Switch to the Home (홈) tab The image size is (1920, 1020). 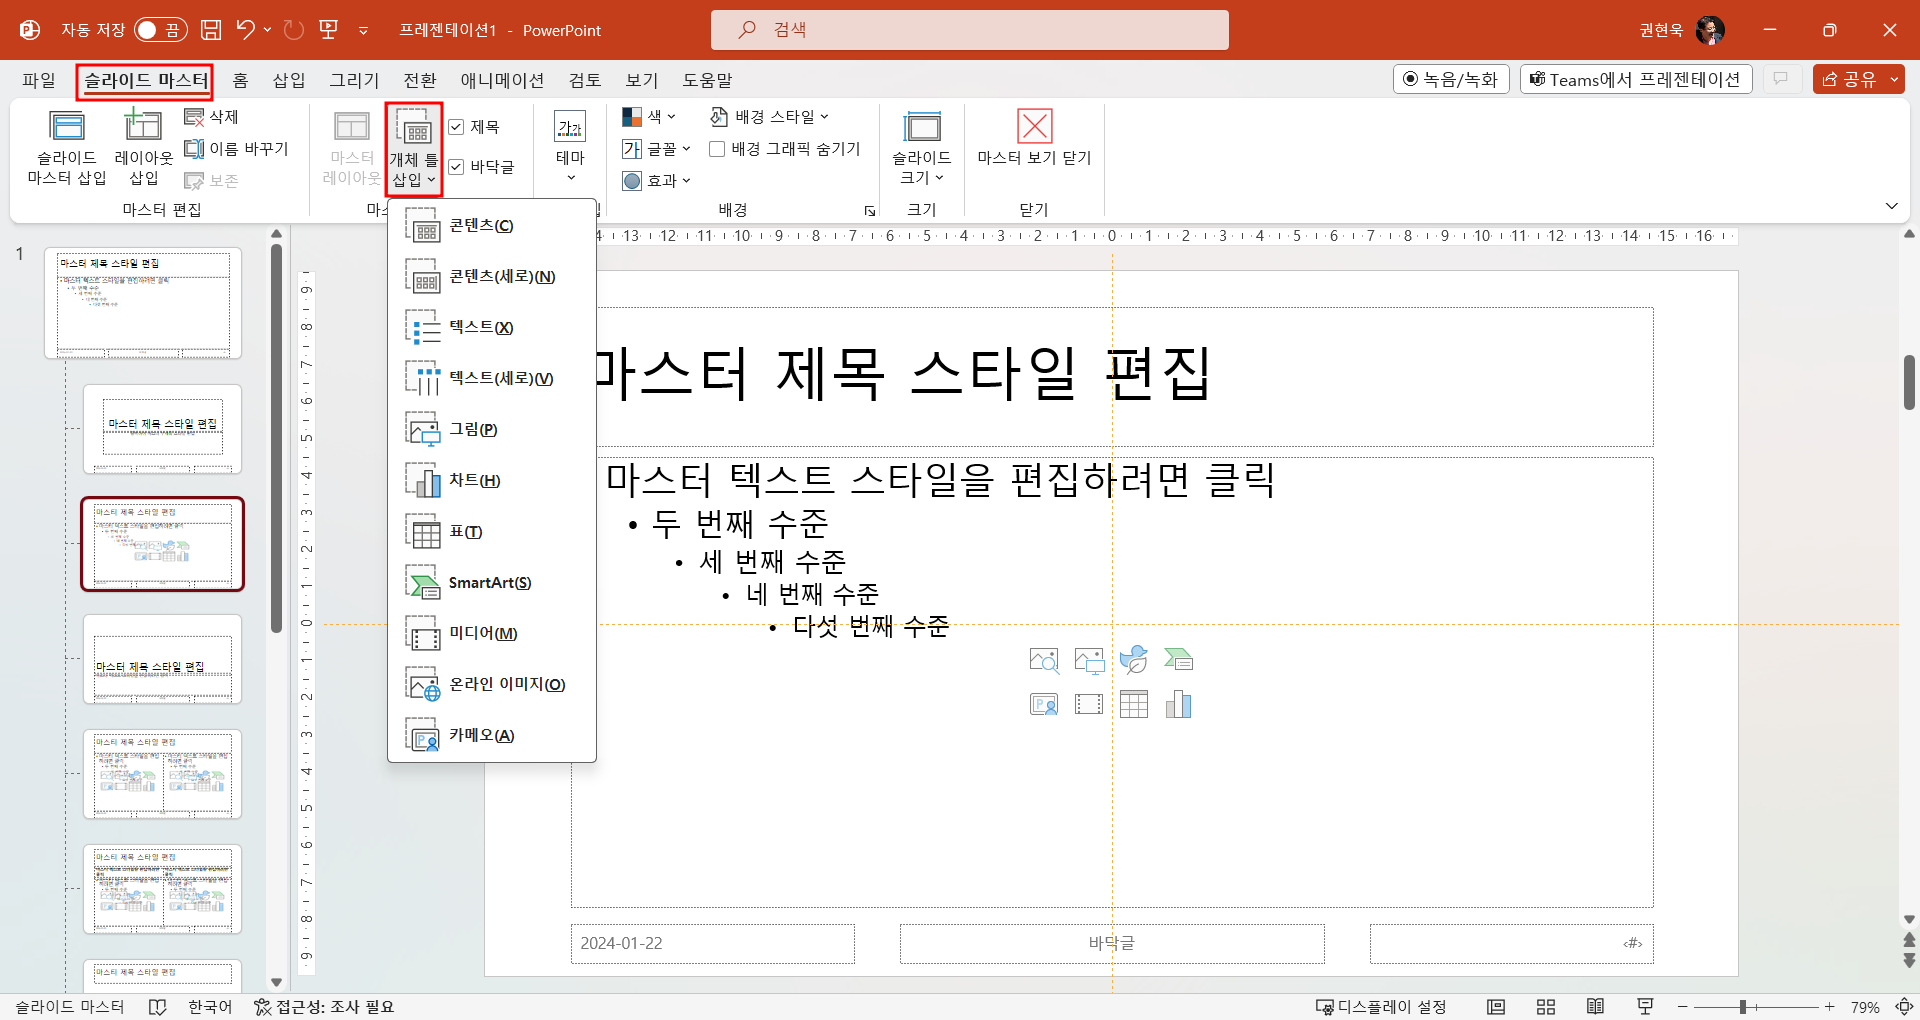pos(240,80)
